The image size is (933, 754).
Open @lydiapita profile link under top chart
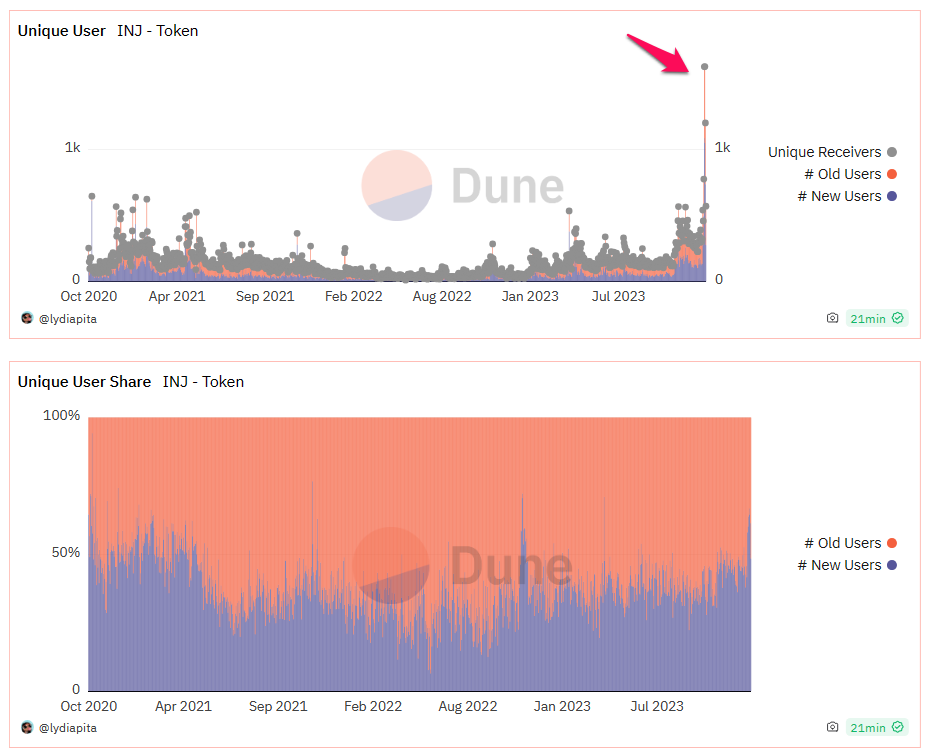[68, 319]
